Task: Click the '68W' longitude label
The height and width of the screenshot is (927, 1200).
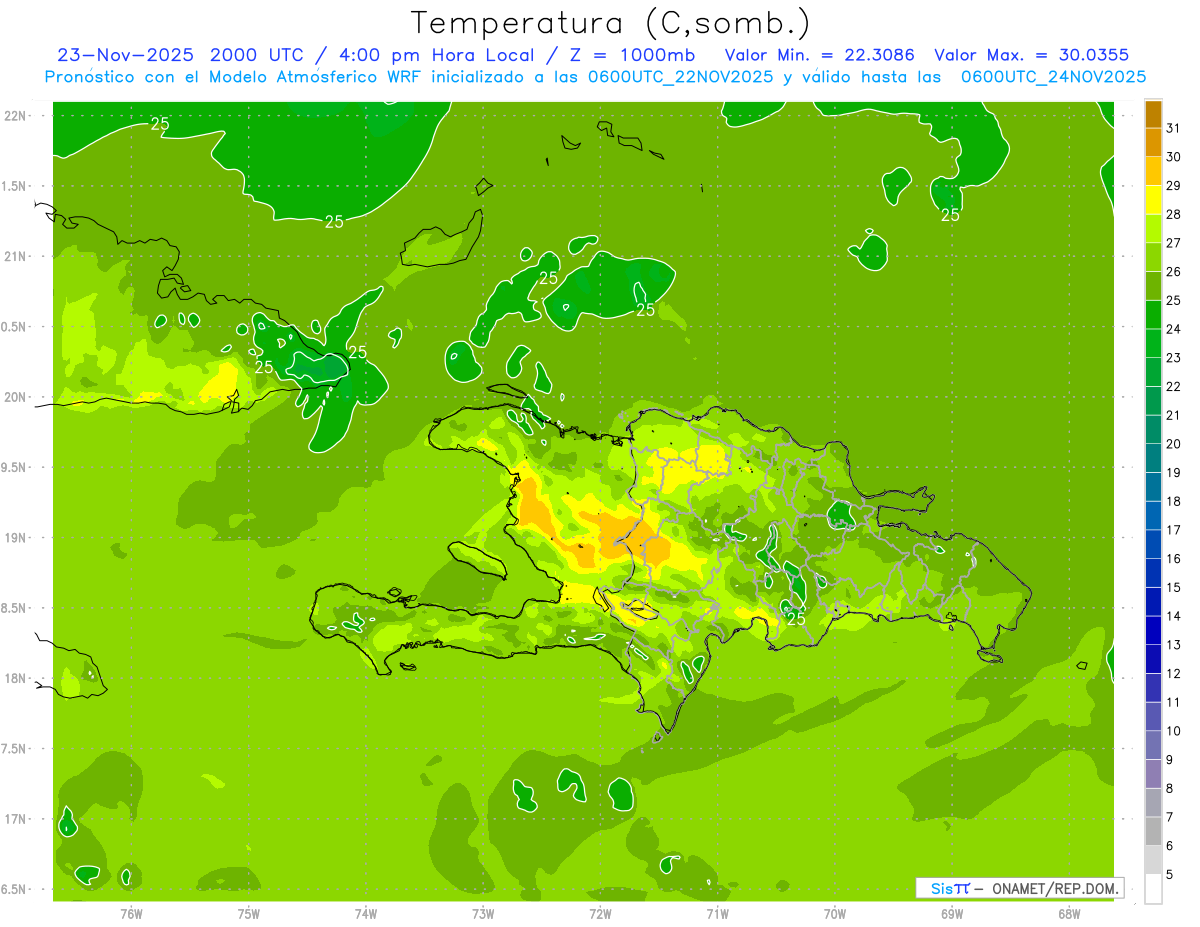Action: (x=1069, y=913)
